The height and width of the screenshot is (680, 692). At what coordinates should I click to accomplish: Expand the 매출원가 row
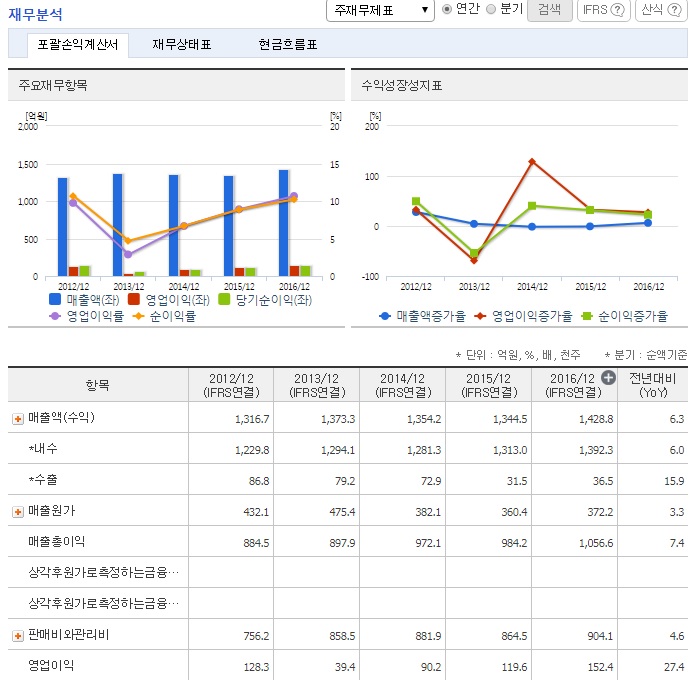point(18,511)
